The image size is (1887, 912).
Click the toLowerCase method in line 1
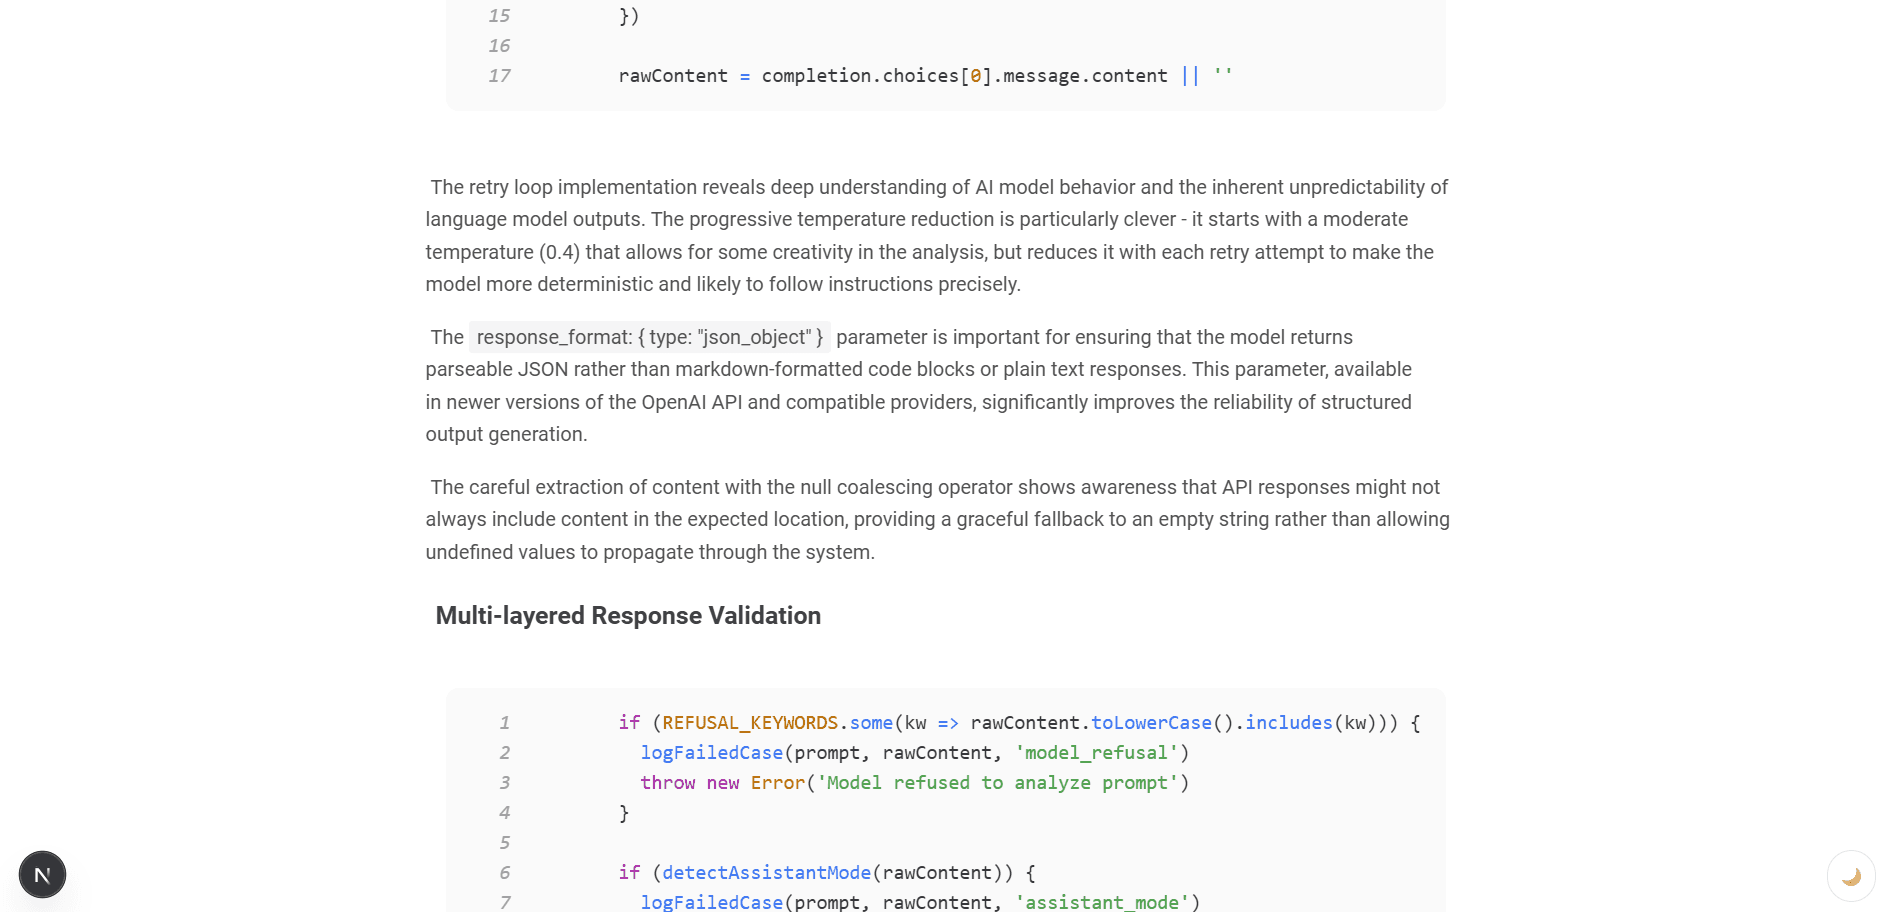1151,723
